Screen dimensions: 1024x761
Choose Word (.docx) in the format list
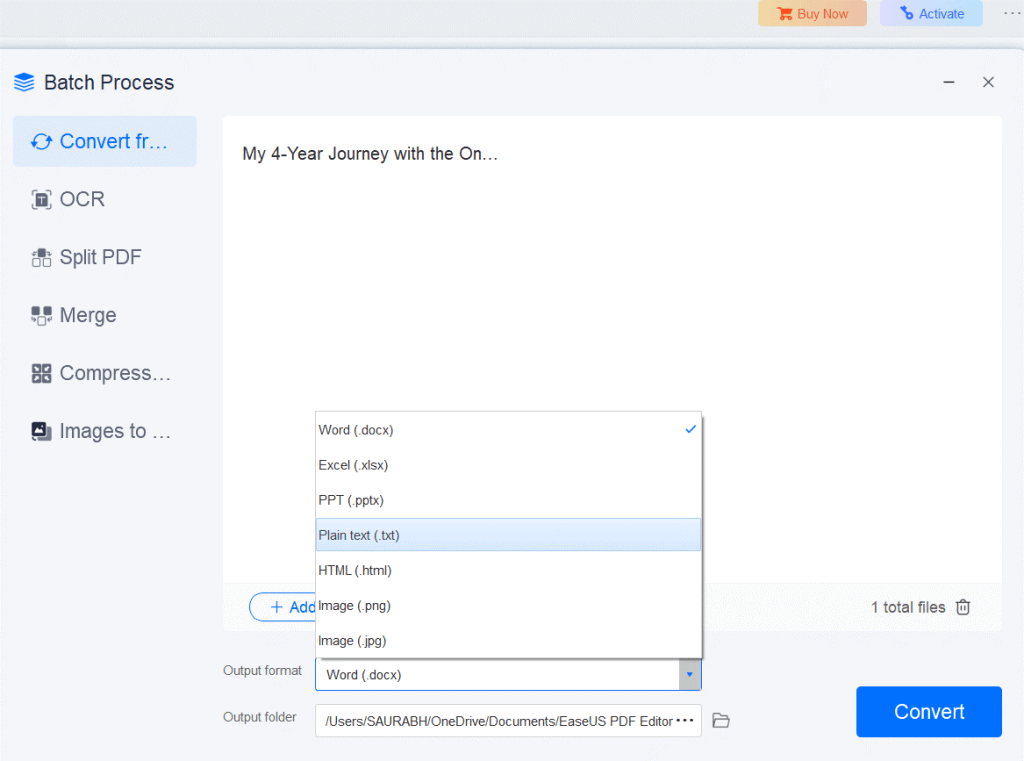pyautogui.click(x=508, y=430)
